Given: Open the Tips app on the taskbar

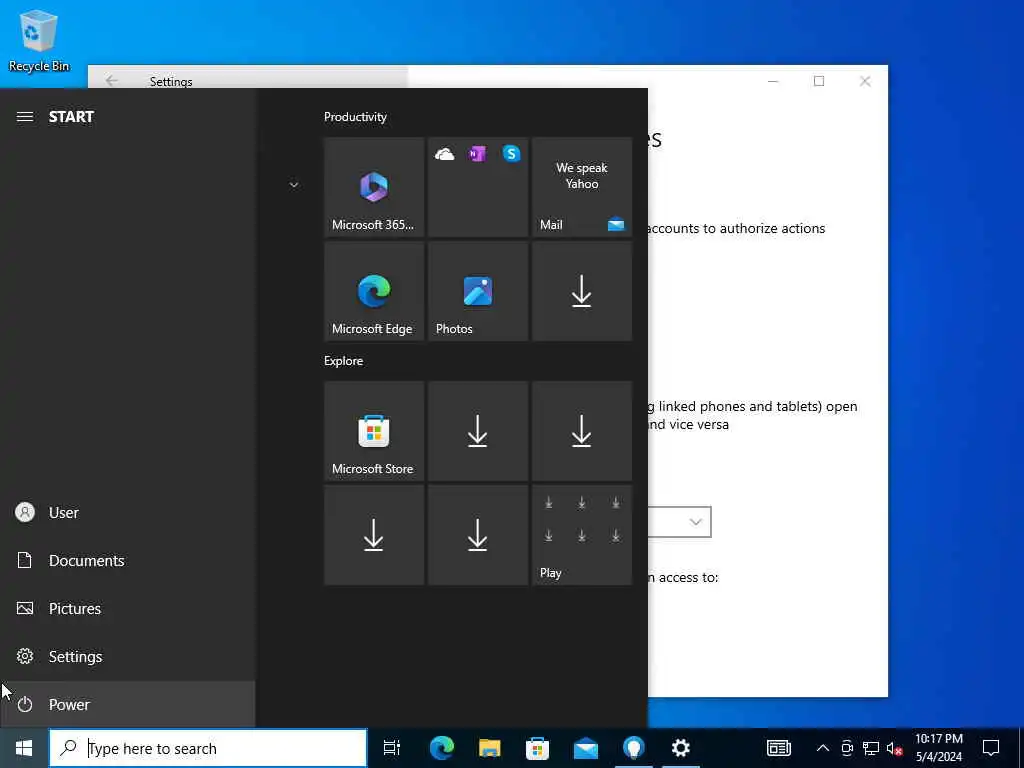Looking at the screenshot, I should [x=633, y=748].
